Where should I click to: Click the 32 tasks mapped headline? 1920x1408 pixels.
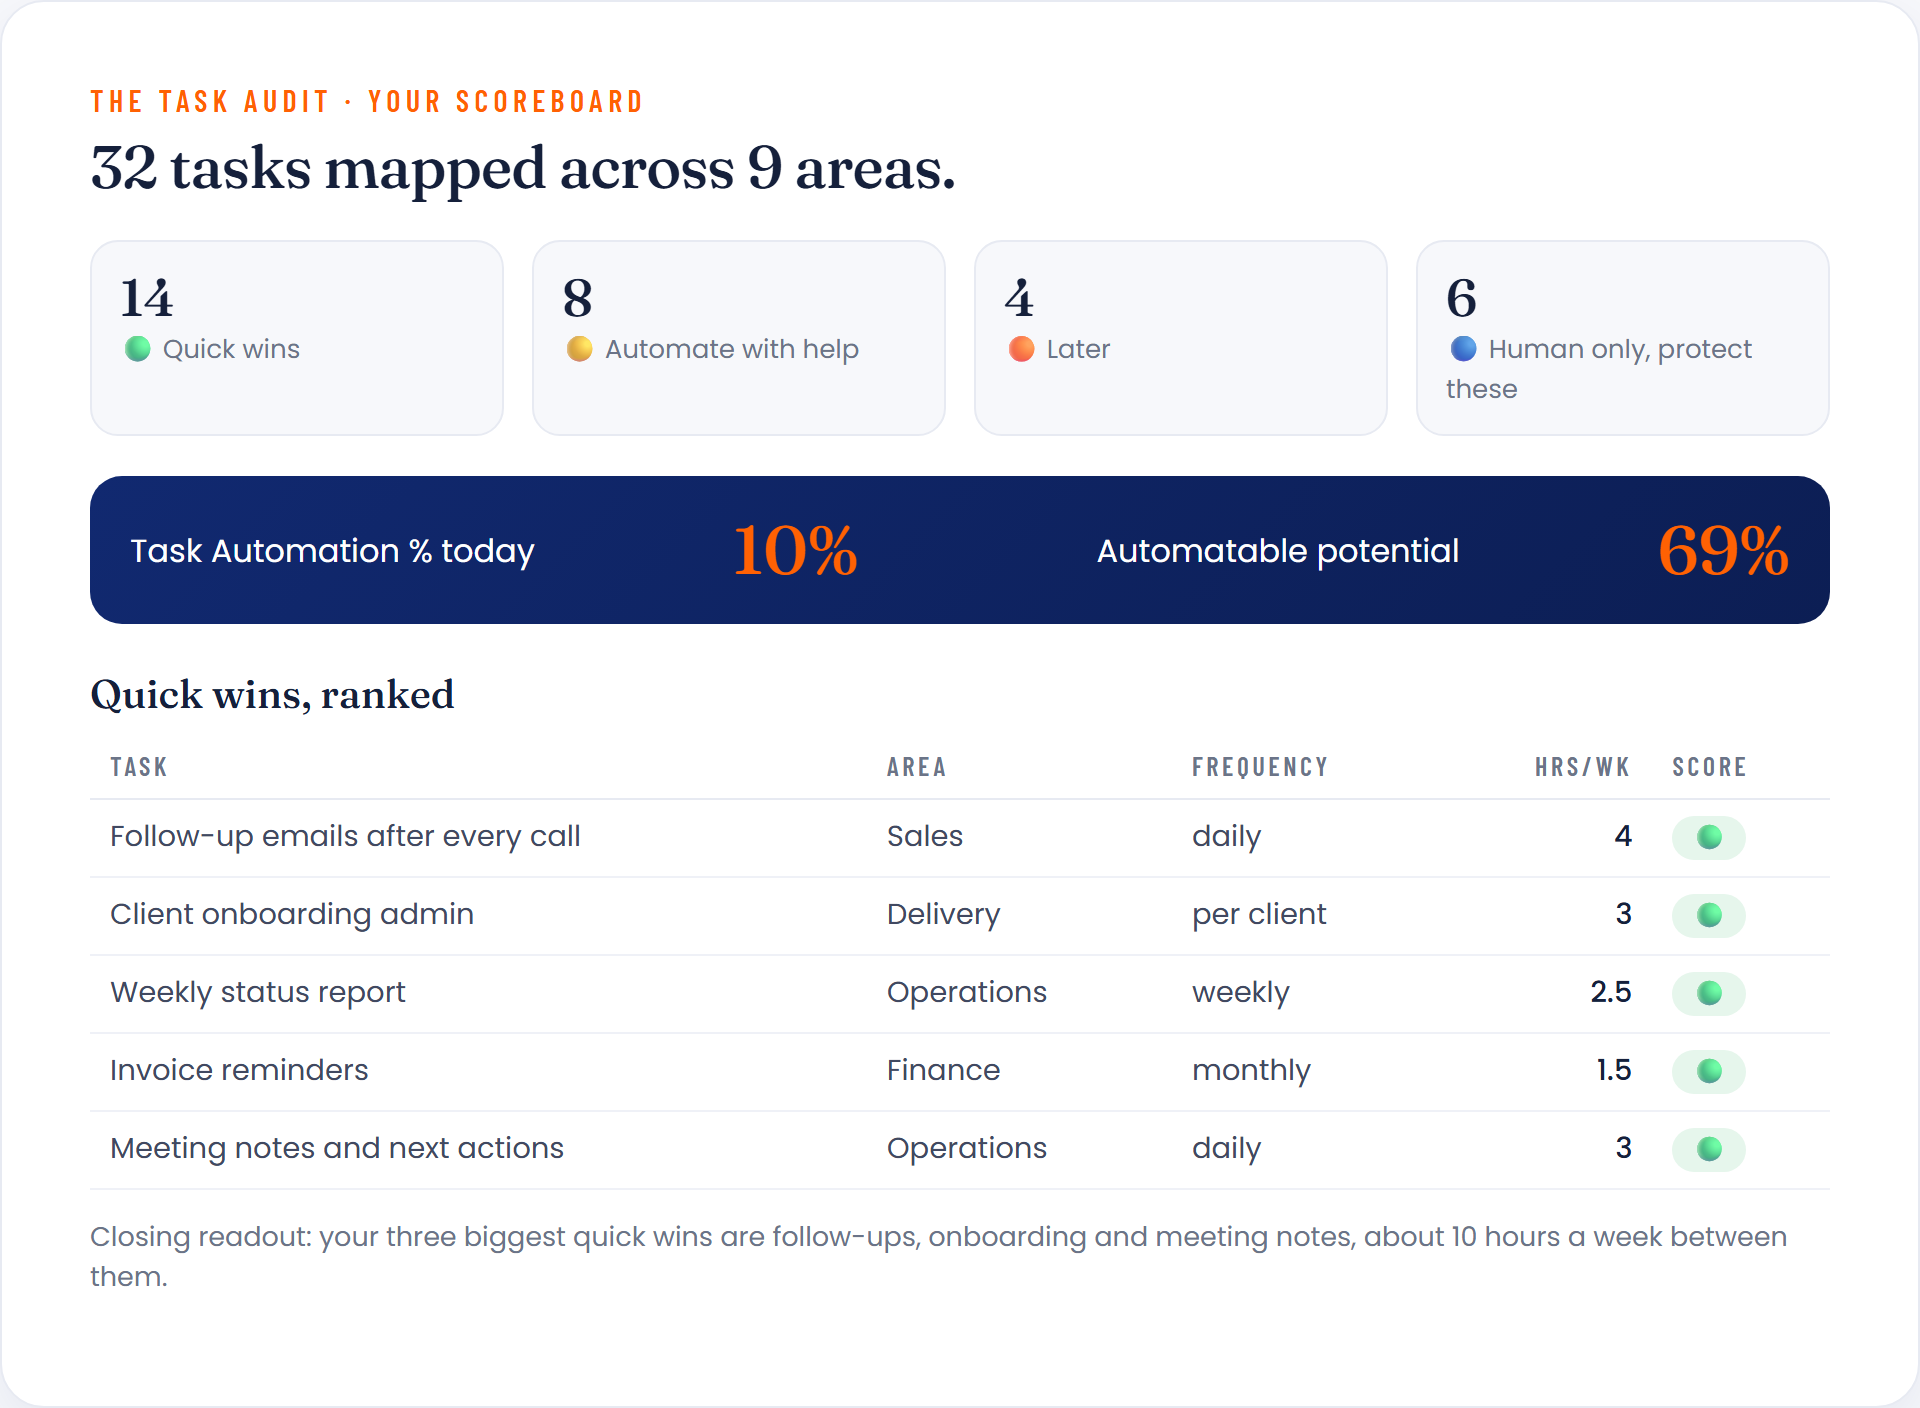pyautogui.click(x=523, y=168)
